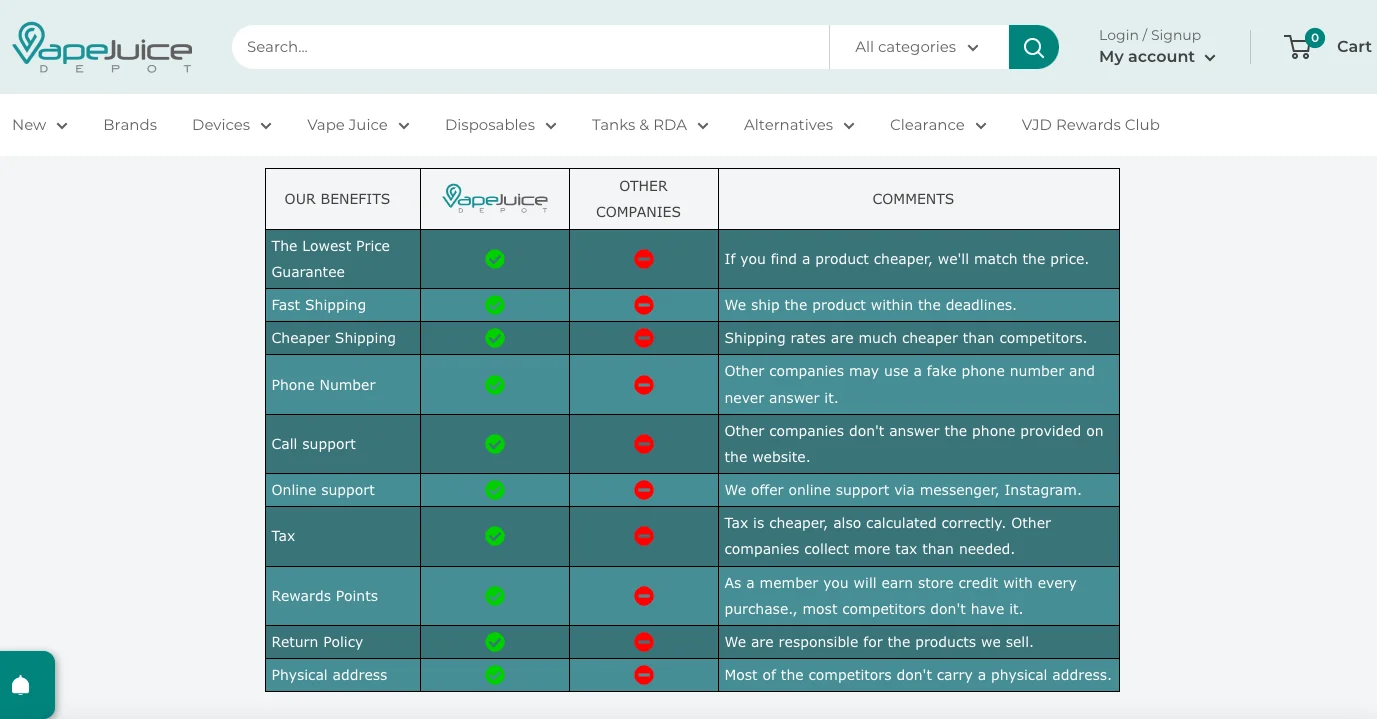Expand the New menu
The image size is (1377, 719).
(x=40, y=125)
